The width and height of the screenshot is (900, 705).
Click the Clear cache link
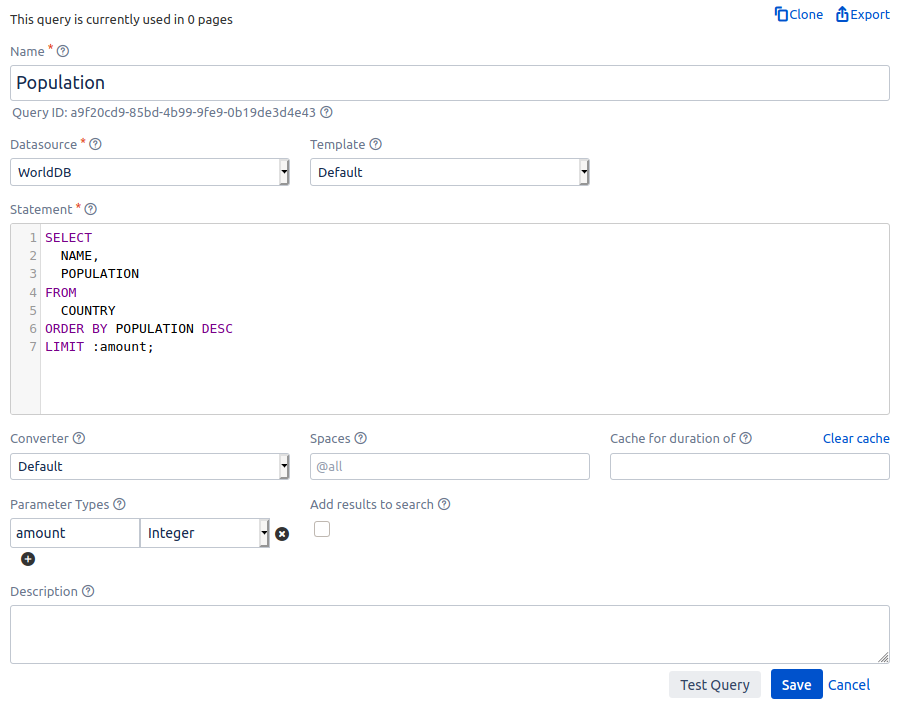[x=855, y=438]
